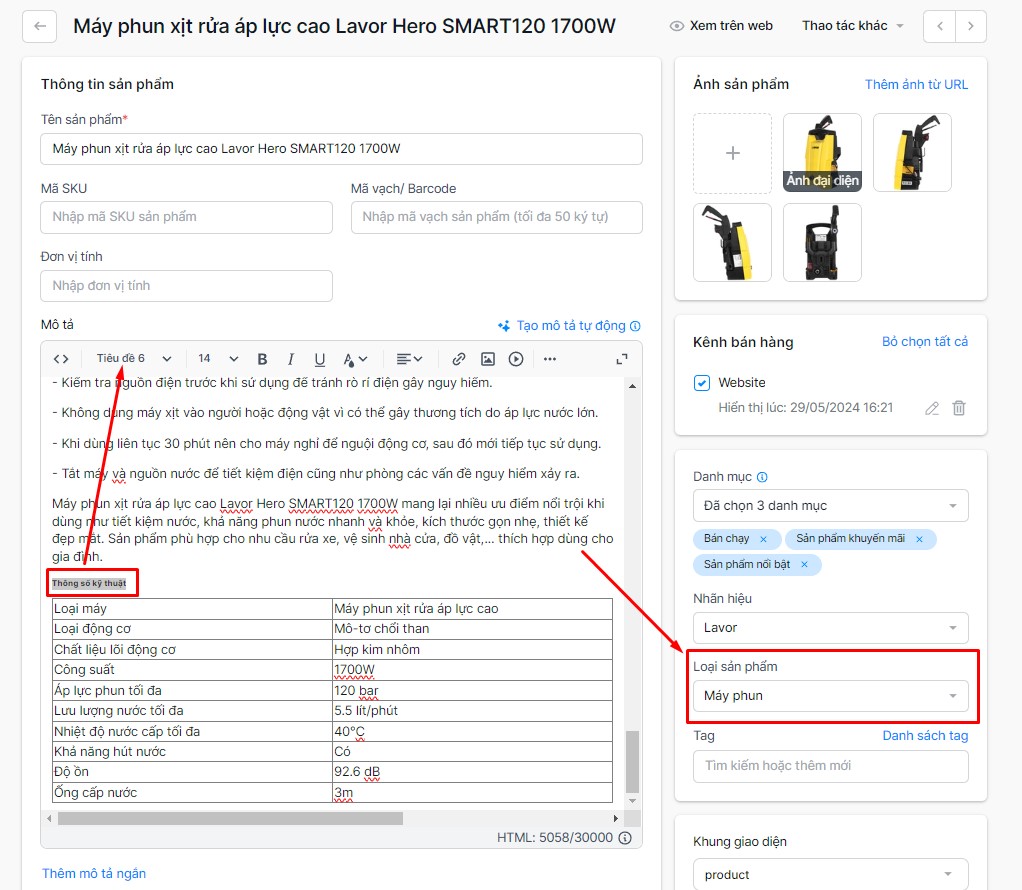1022x890 pixels.
Task: Add new product image with plus tile
Action: click(x=733, y=153)
